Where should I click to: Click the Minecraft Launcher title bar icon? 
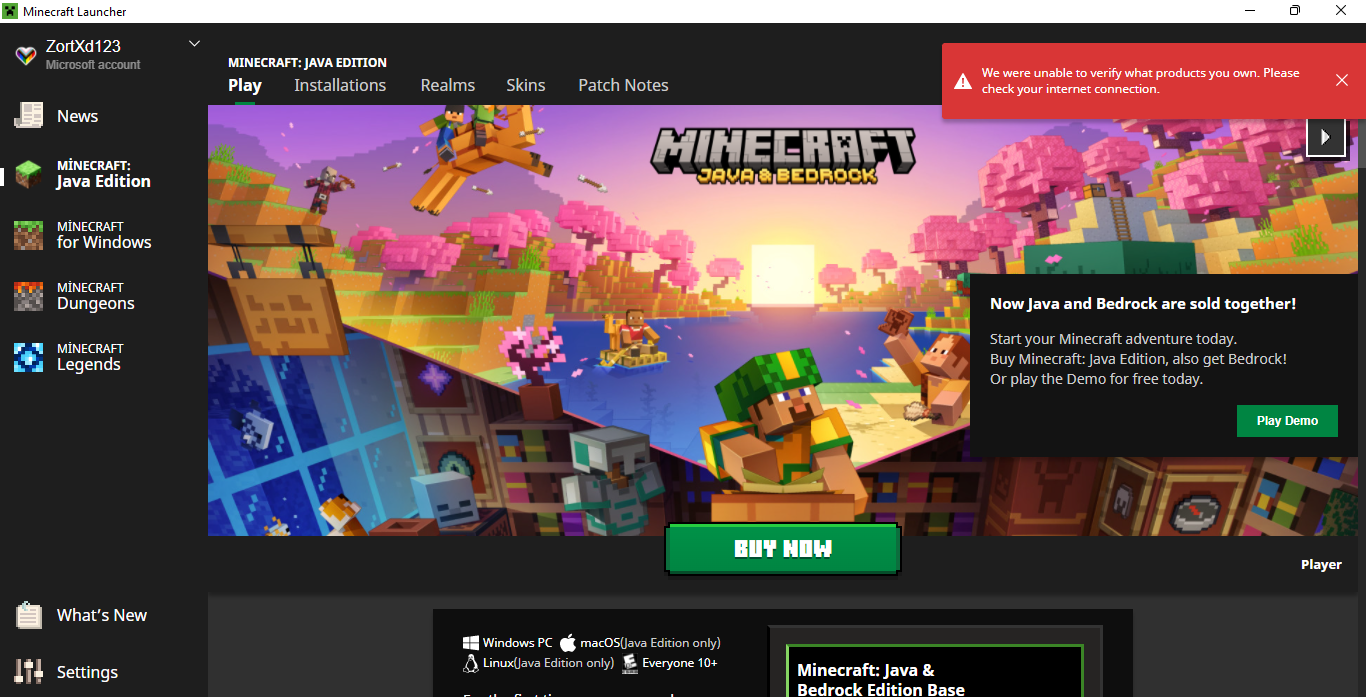(x=11, y=11)
